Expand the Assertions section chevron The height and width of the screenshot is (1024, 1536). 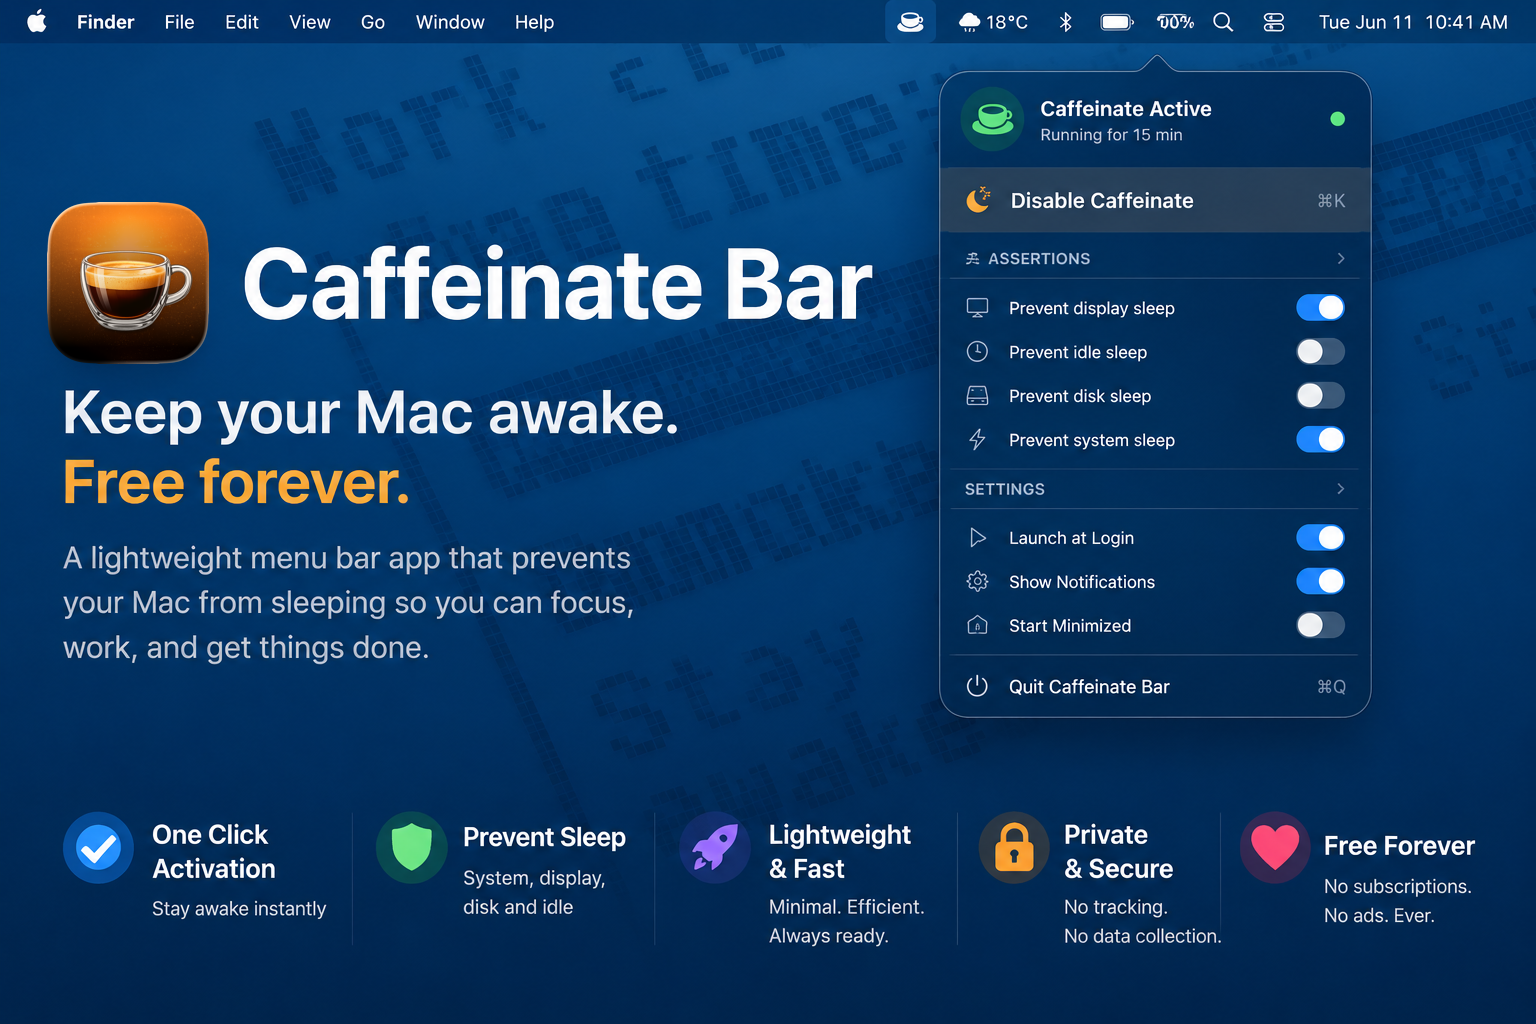coord(1341,259)
